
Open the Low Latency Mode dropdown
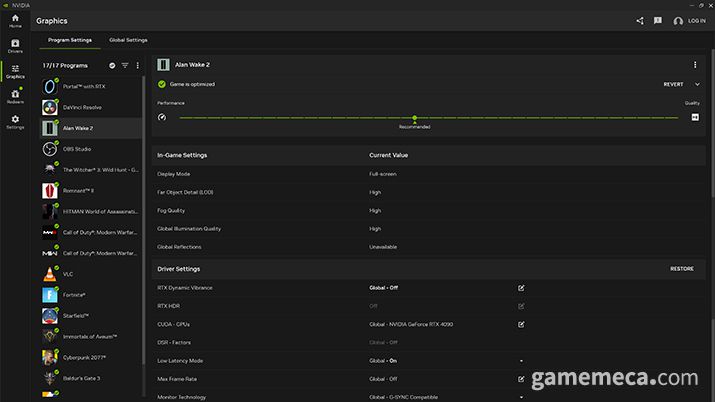521,361
